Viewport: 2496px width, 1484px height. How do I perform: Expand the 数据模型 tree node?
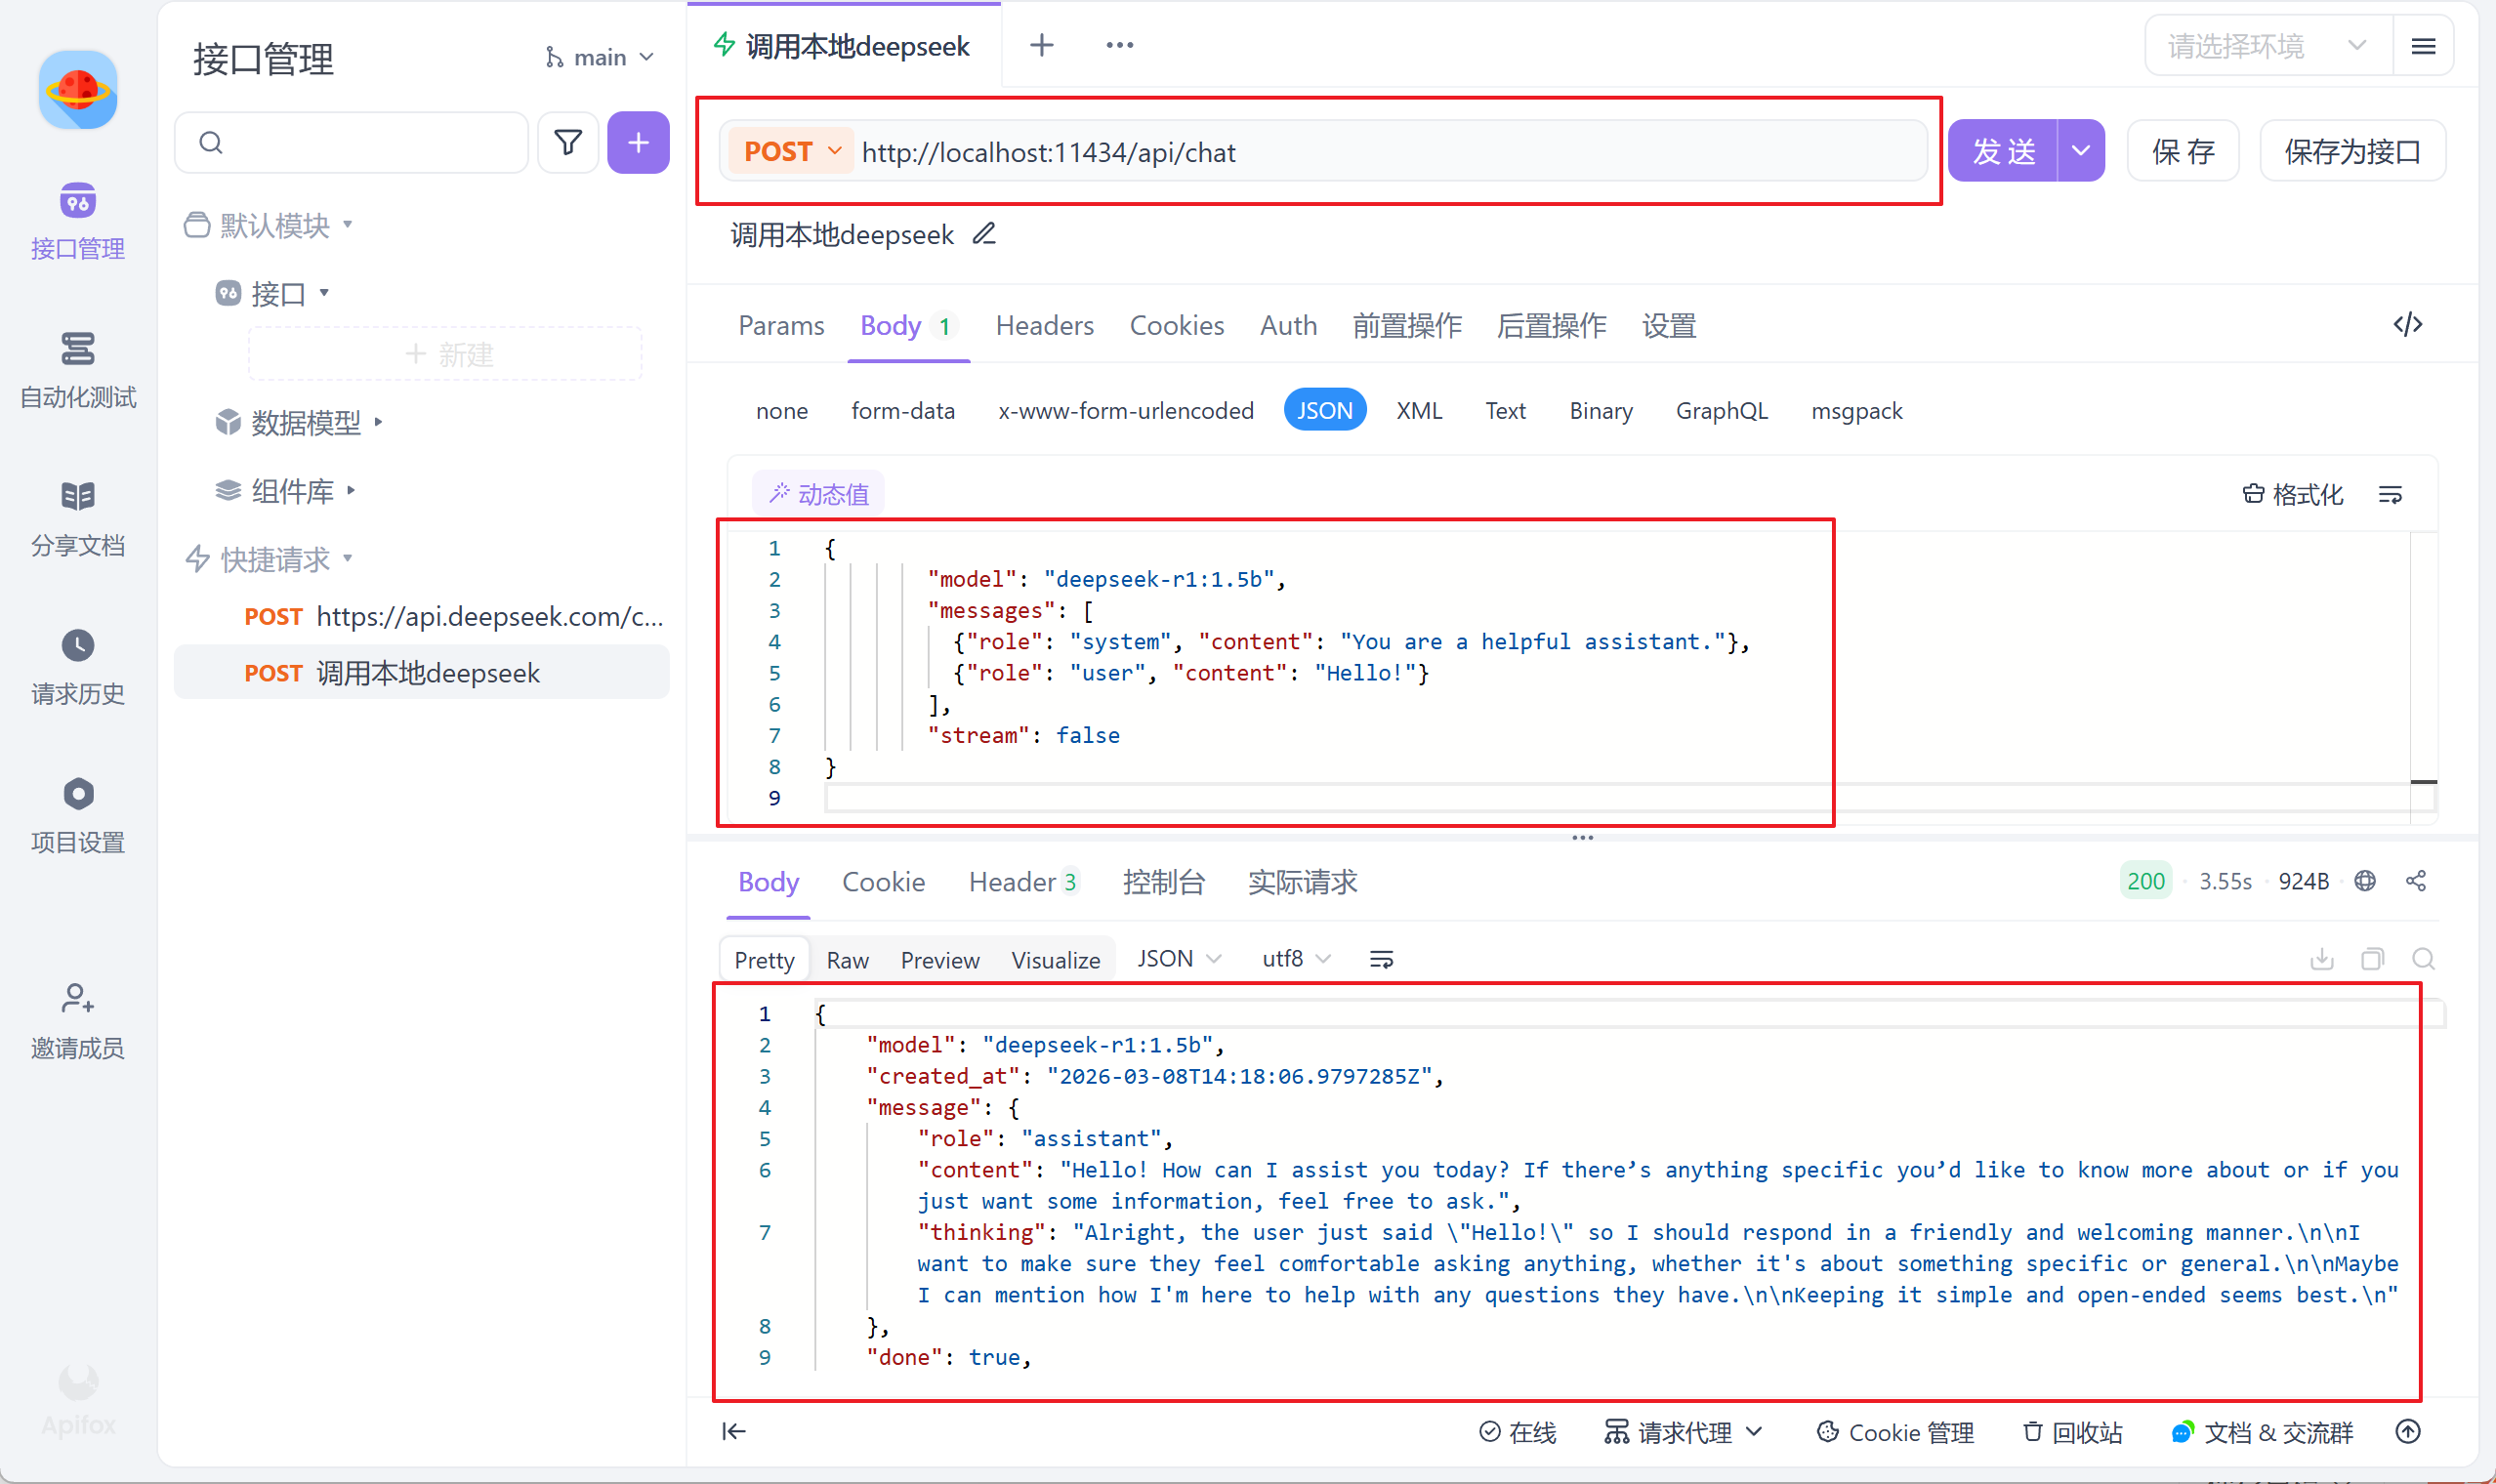(305, 423)
